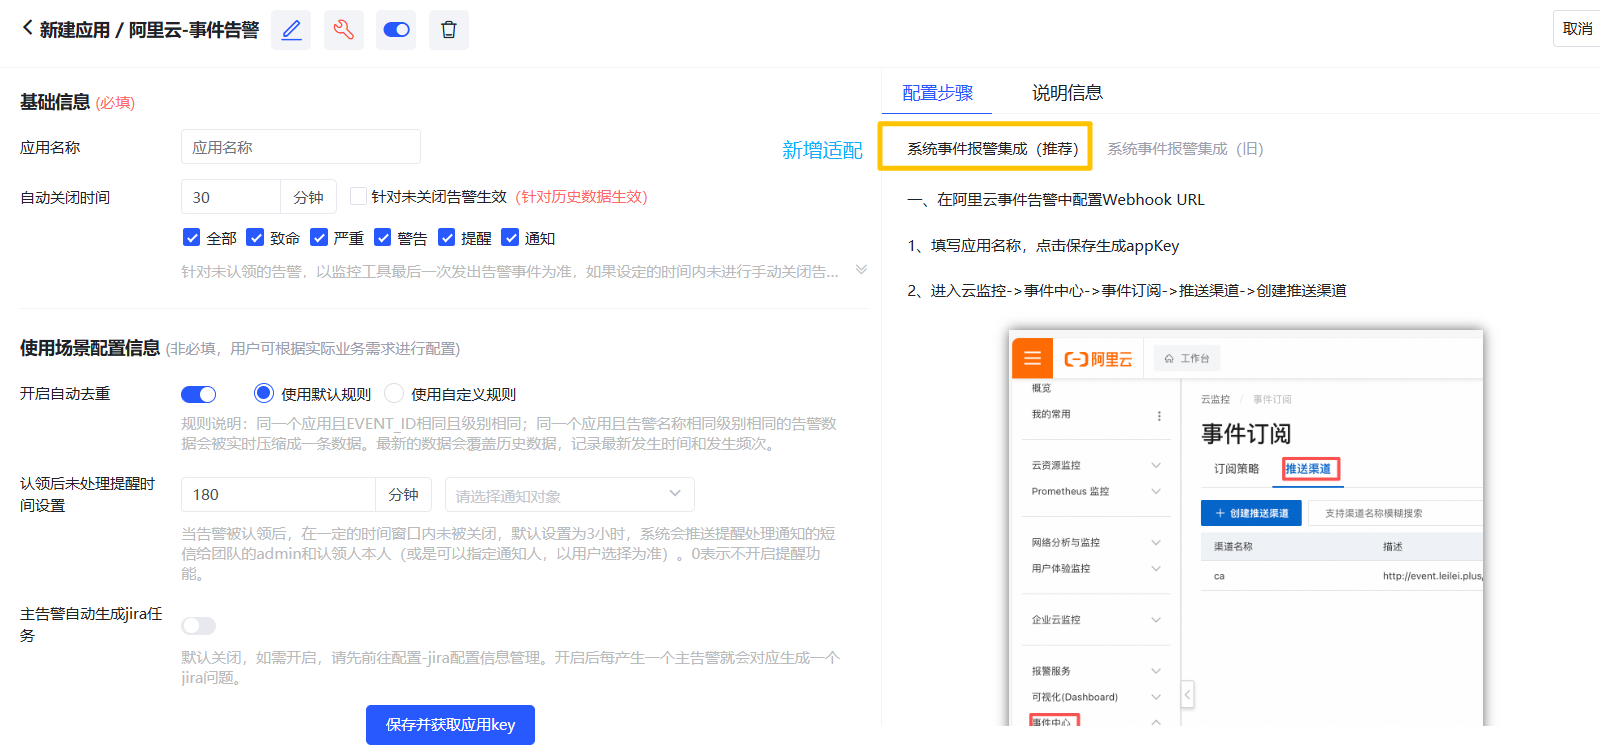Click the image panel collapse arrow
Viewport: 1600px width, 746px height.
[1187, 694]
